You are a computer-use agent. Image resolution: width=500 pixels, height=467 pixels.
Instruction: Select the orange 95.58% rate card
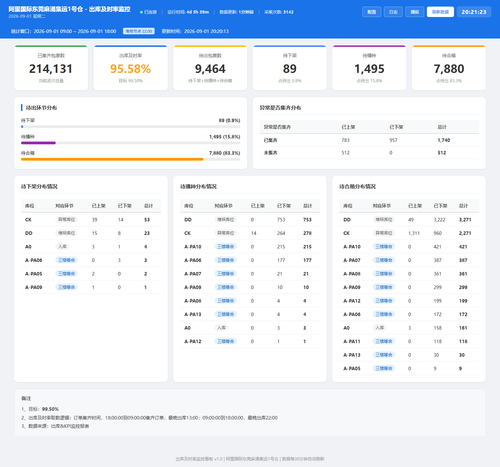tap(131, 68)
